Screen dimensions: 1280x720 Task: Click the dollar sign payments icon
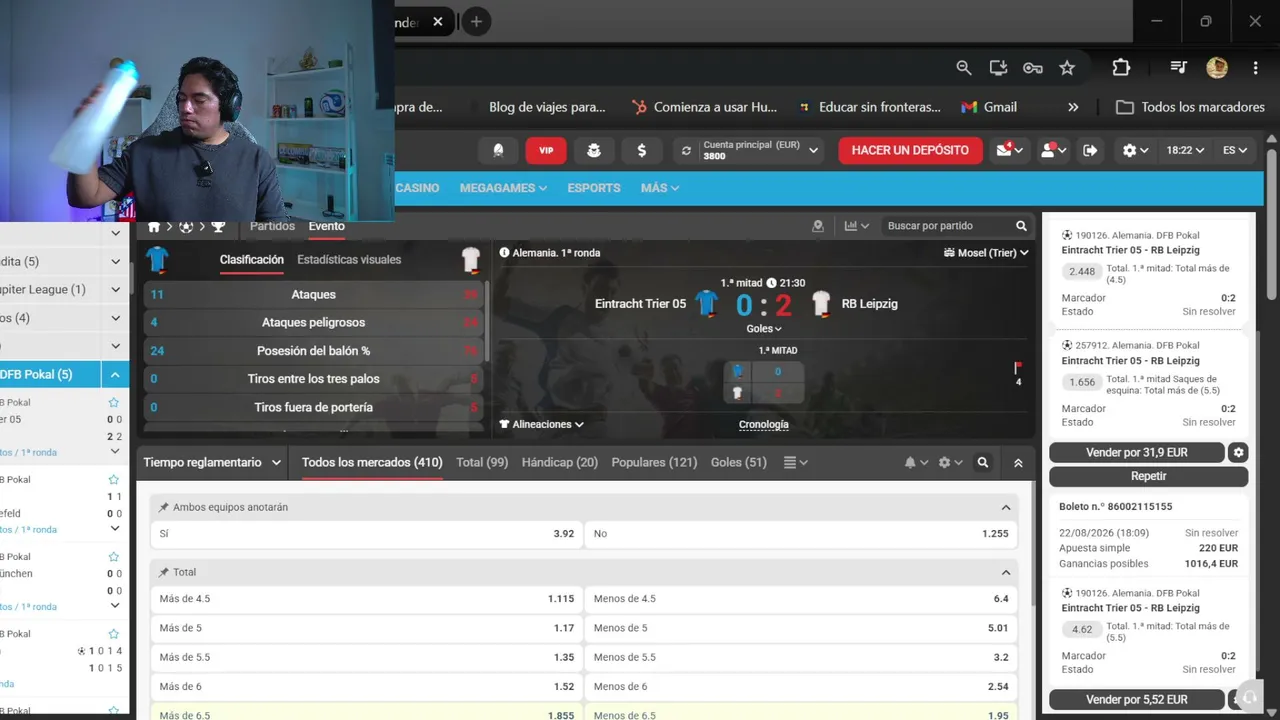pyautogui.click(x=641, y=150)
